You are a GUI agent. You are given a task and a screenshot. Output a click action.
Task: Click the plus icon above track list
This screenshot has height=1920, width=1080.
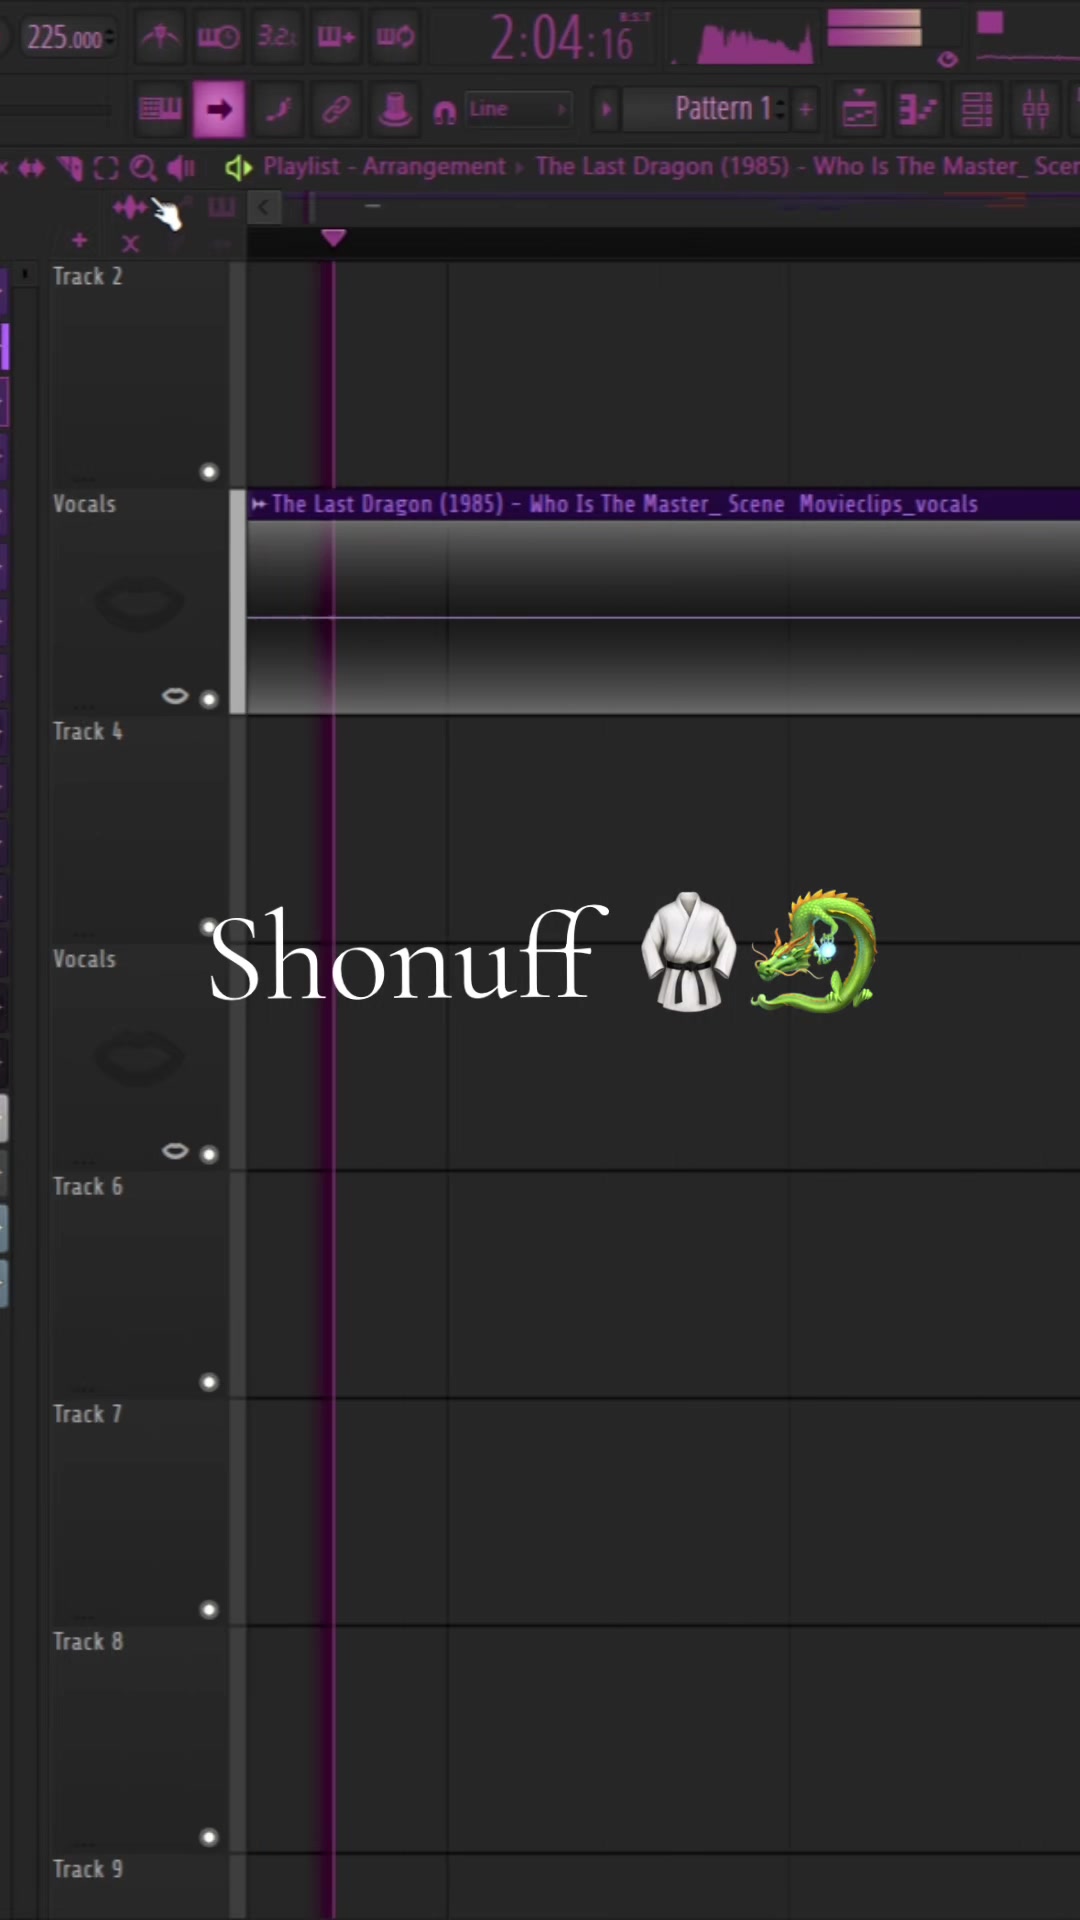click(x=80, y=241)
